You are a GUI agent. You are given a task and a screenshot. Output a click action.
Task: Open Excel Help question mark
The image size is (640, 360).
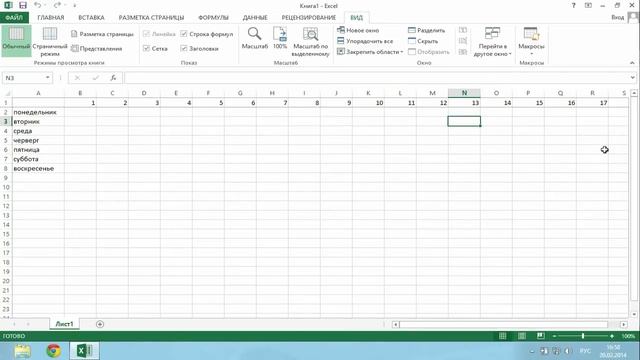click(573, 6)
